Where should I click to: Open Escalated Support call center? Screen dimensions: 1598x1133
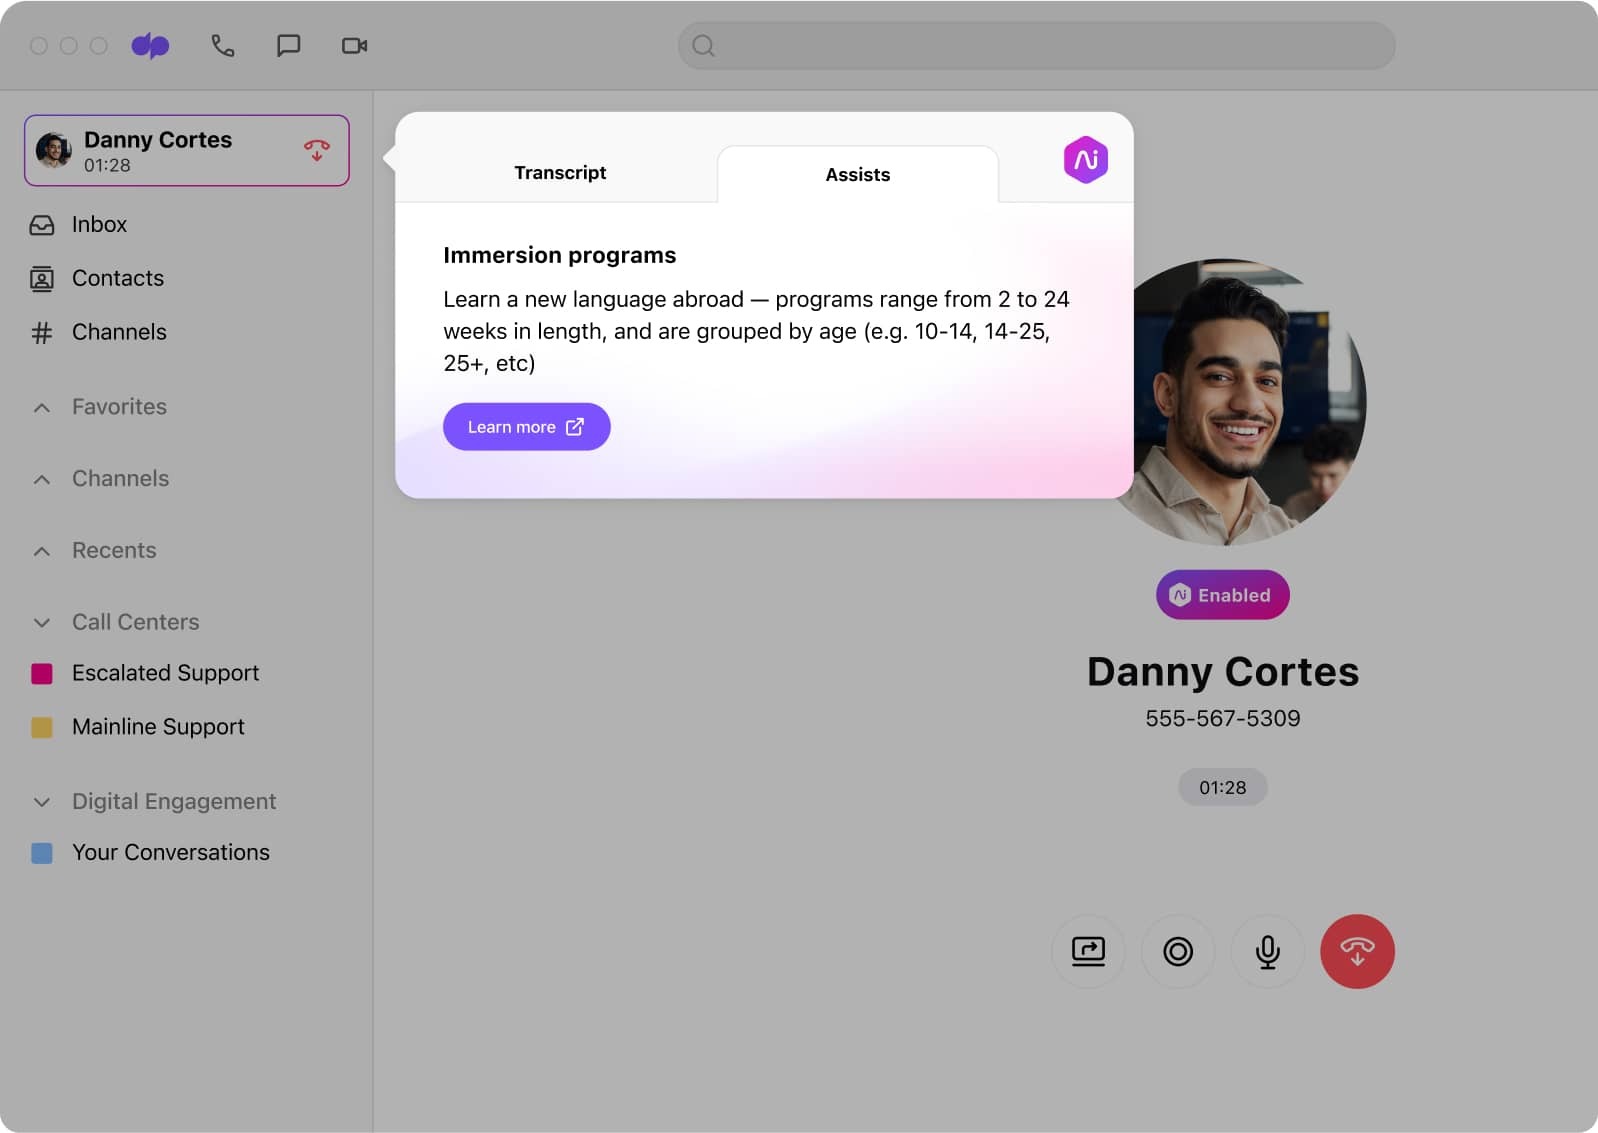click(165, 673)
